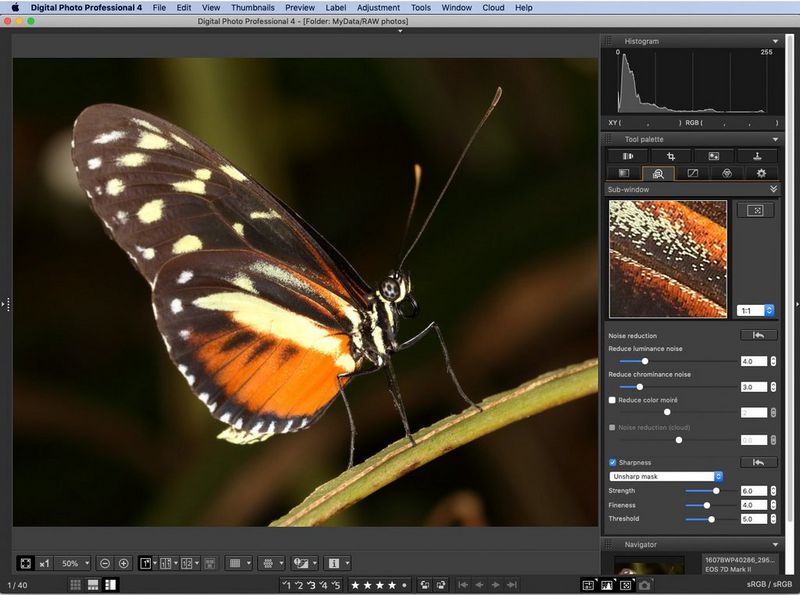Disable the Sharpness checkbox
800x595 pixels.
(x=612, y=463)
